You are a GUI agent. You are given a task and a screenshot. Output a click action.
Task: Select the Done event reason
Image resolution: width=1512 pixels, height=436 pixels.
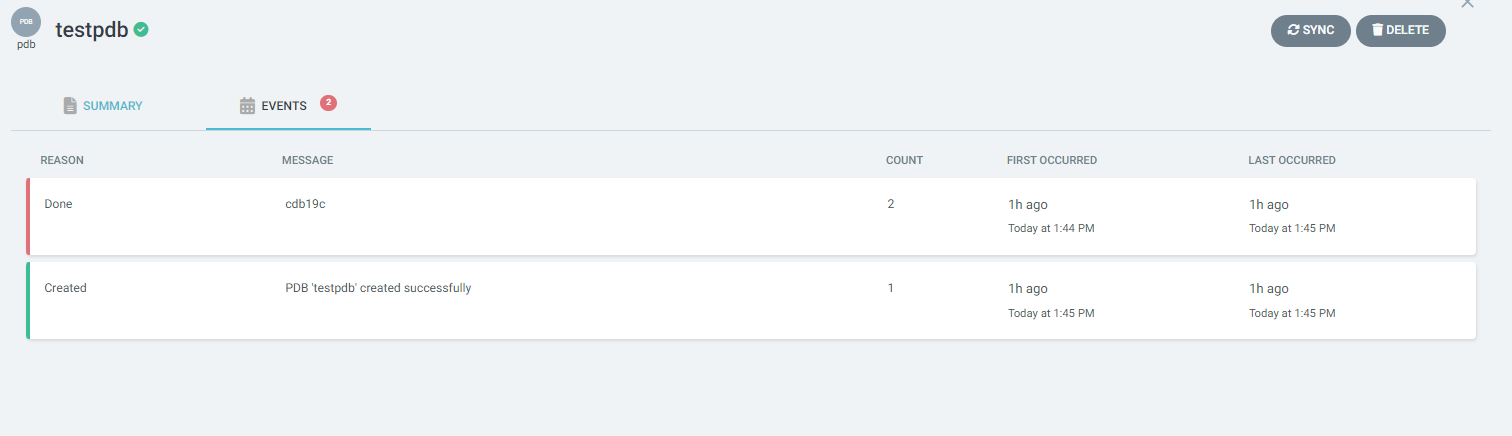click(x=59, y=204)
